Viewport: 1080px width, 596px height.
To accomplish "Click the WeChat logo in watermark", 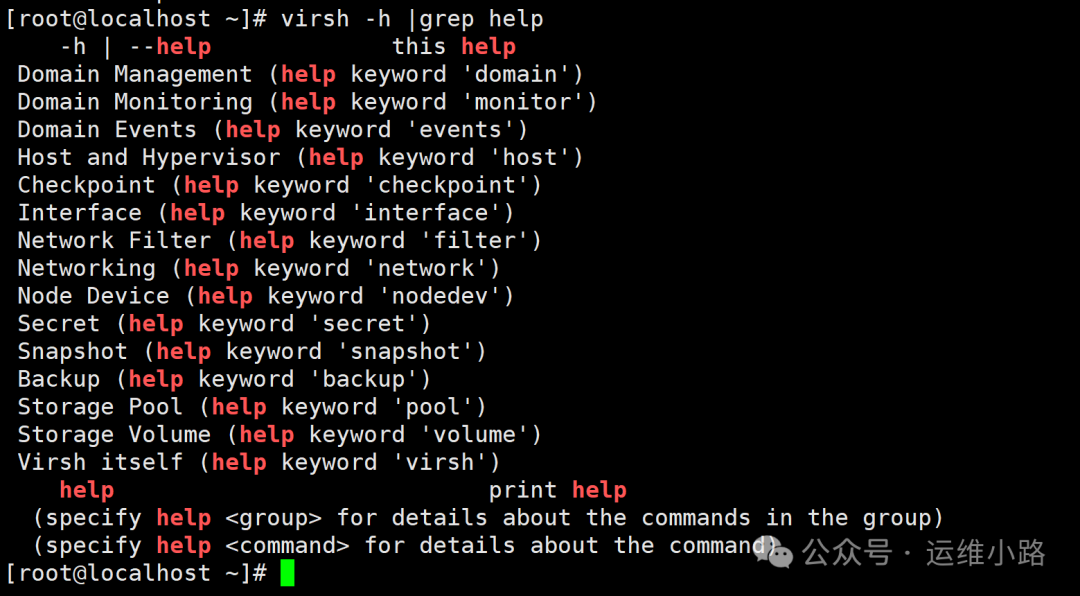I will 774,553.
